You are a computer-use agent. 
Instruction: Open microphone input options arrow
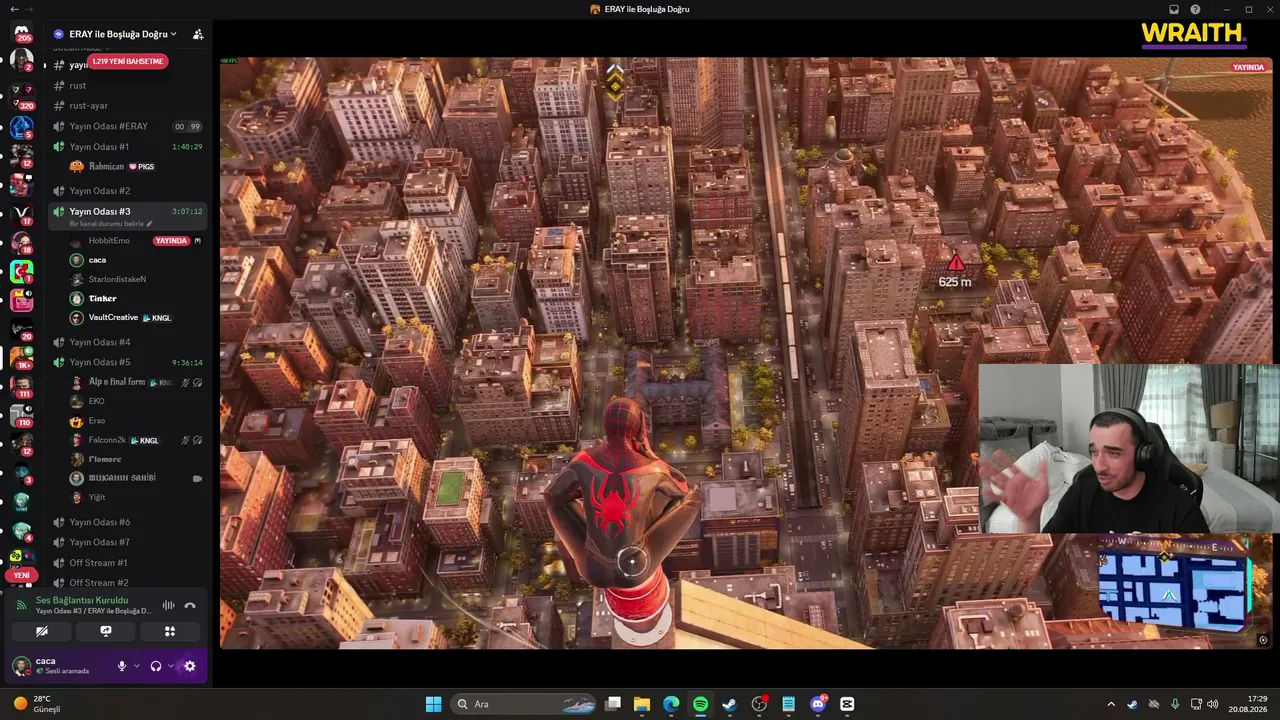pyautogui.click(x=136, y=666)
